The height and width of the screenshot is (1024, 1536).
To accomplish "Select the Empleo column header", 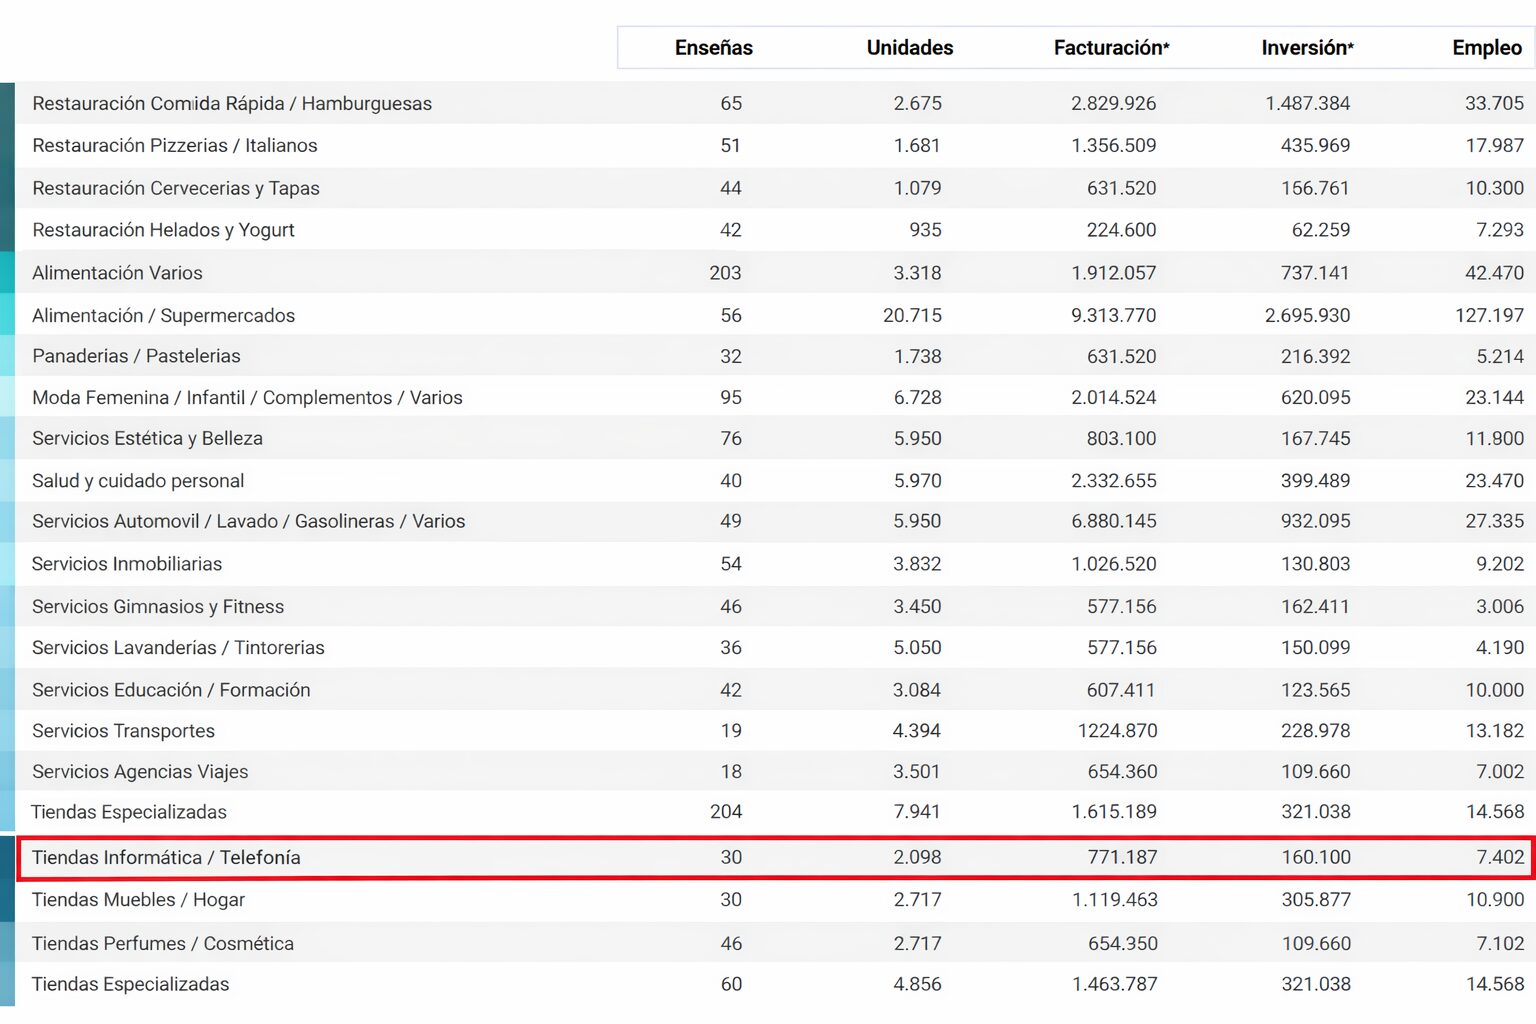I will [1486, 48].
